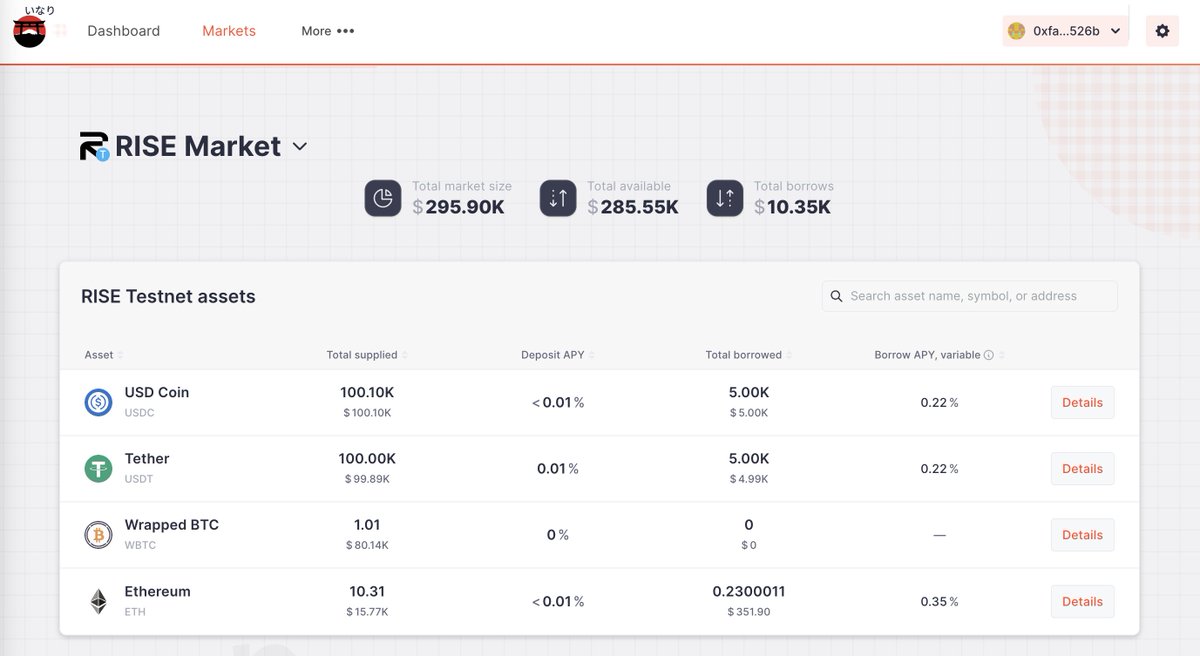Click the $351.90 ETH borrowed amount
The width and height of the screenshot is (1200, 656).
pos(749,612)
